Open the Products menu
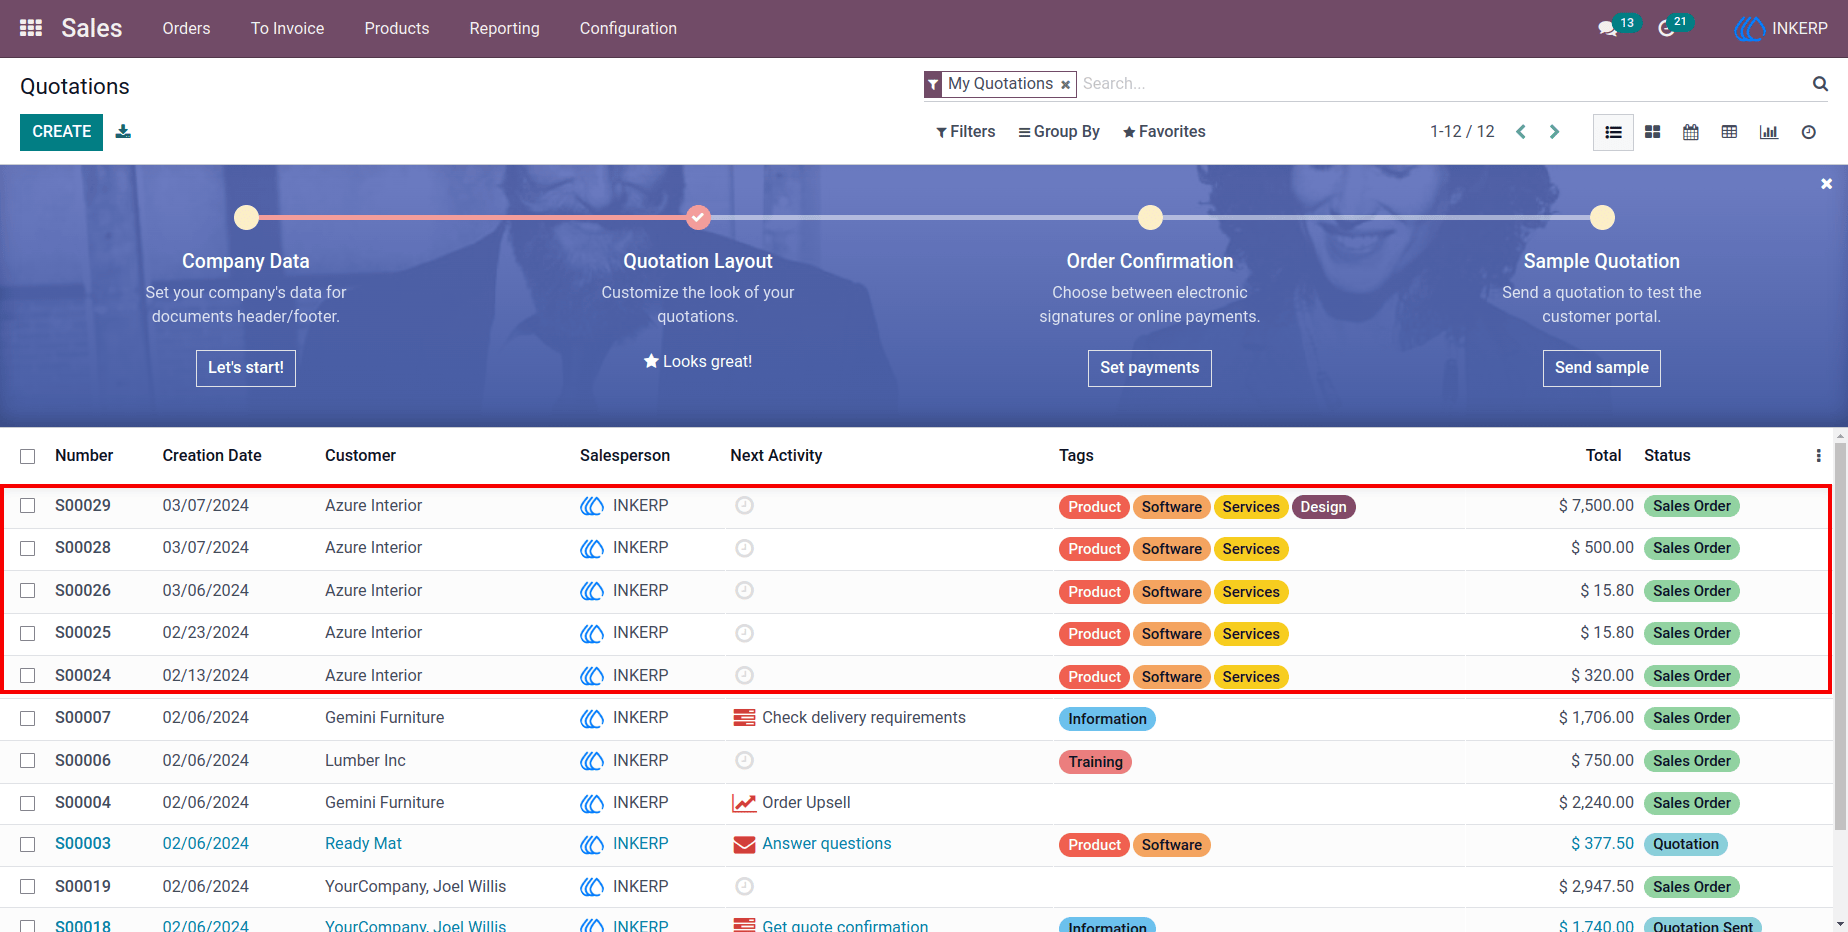This screenshot has width=1848, height=932. click(x=397, y=28)
